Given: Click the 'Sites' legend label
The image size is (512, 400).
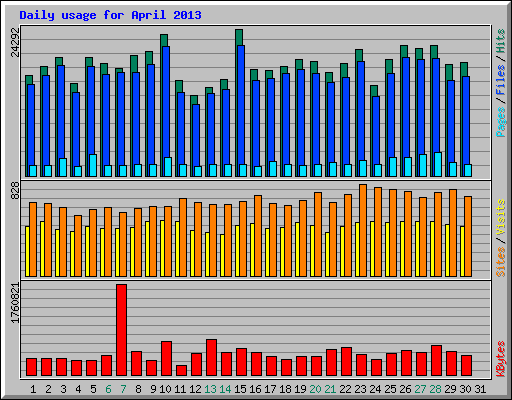Looking at the screenshot, I should point(501,262).
